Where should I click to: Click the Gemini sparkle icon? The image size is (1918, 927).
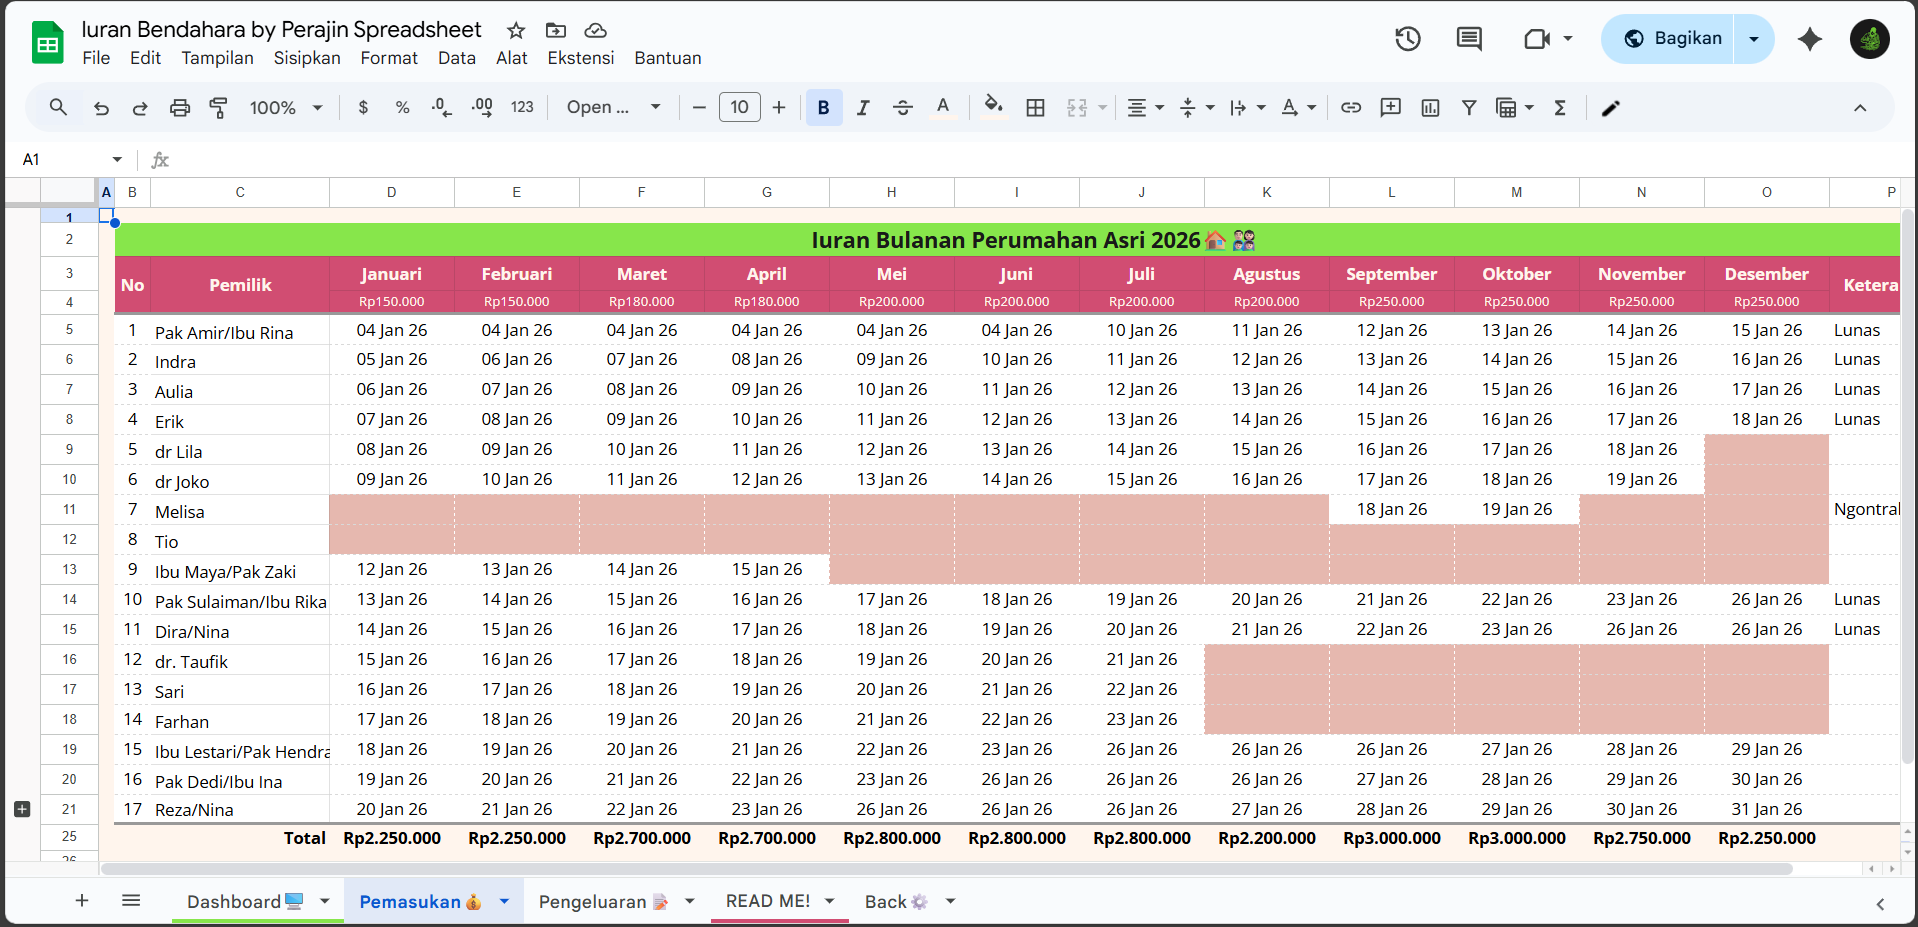(1810, 39)
